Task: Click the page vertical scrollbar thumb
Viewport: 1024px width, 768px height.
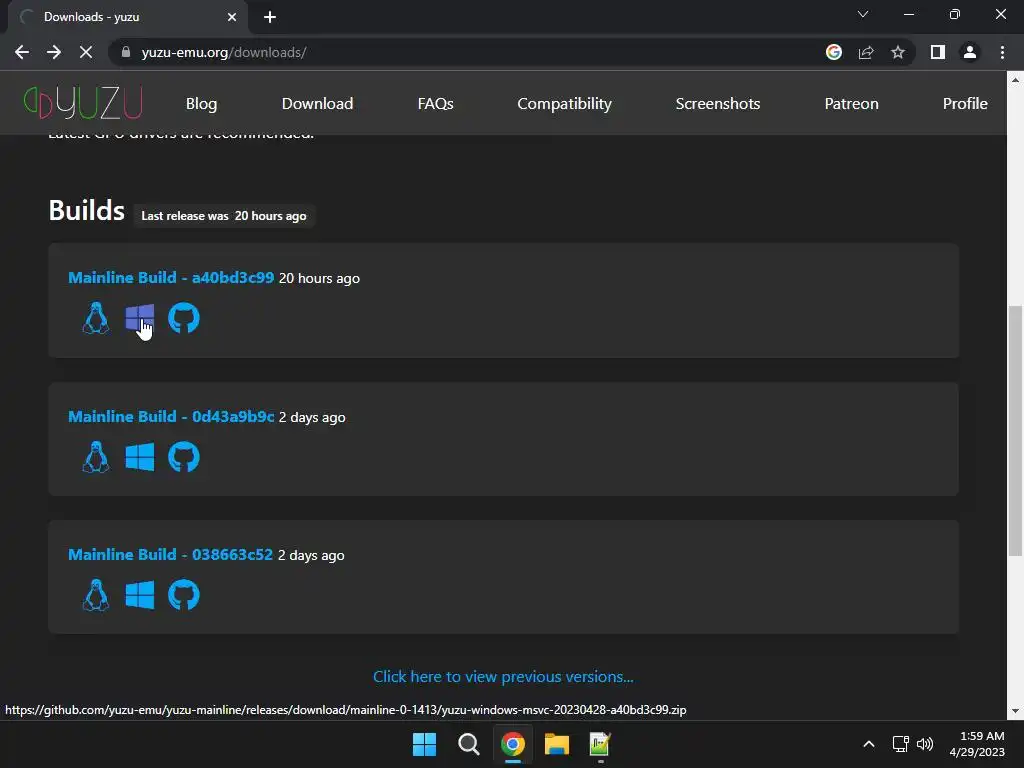Action: coord(1015,431)
